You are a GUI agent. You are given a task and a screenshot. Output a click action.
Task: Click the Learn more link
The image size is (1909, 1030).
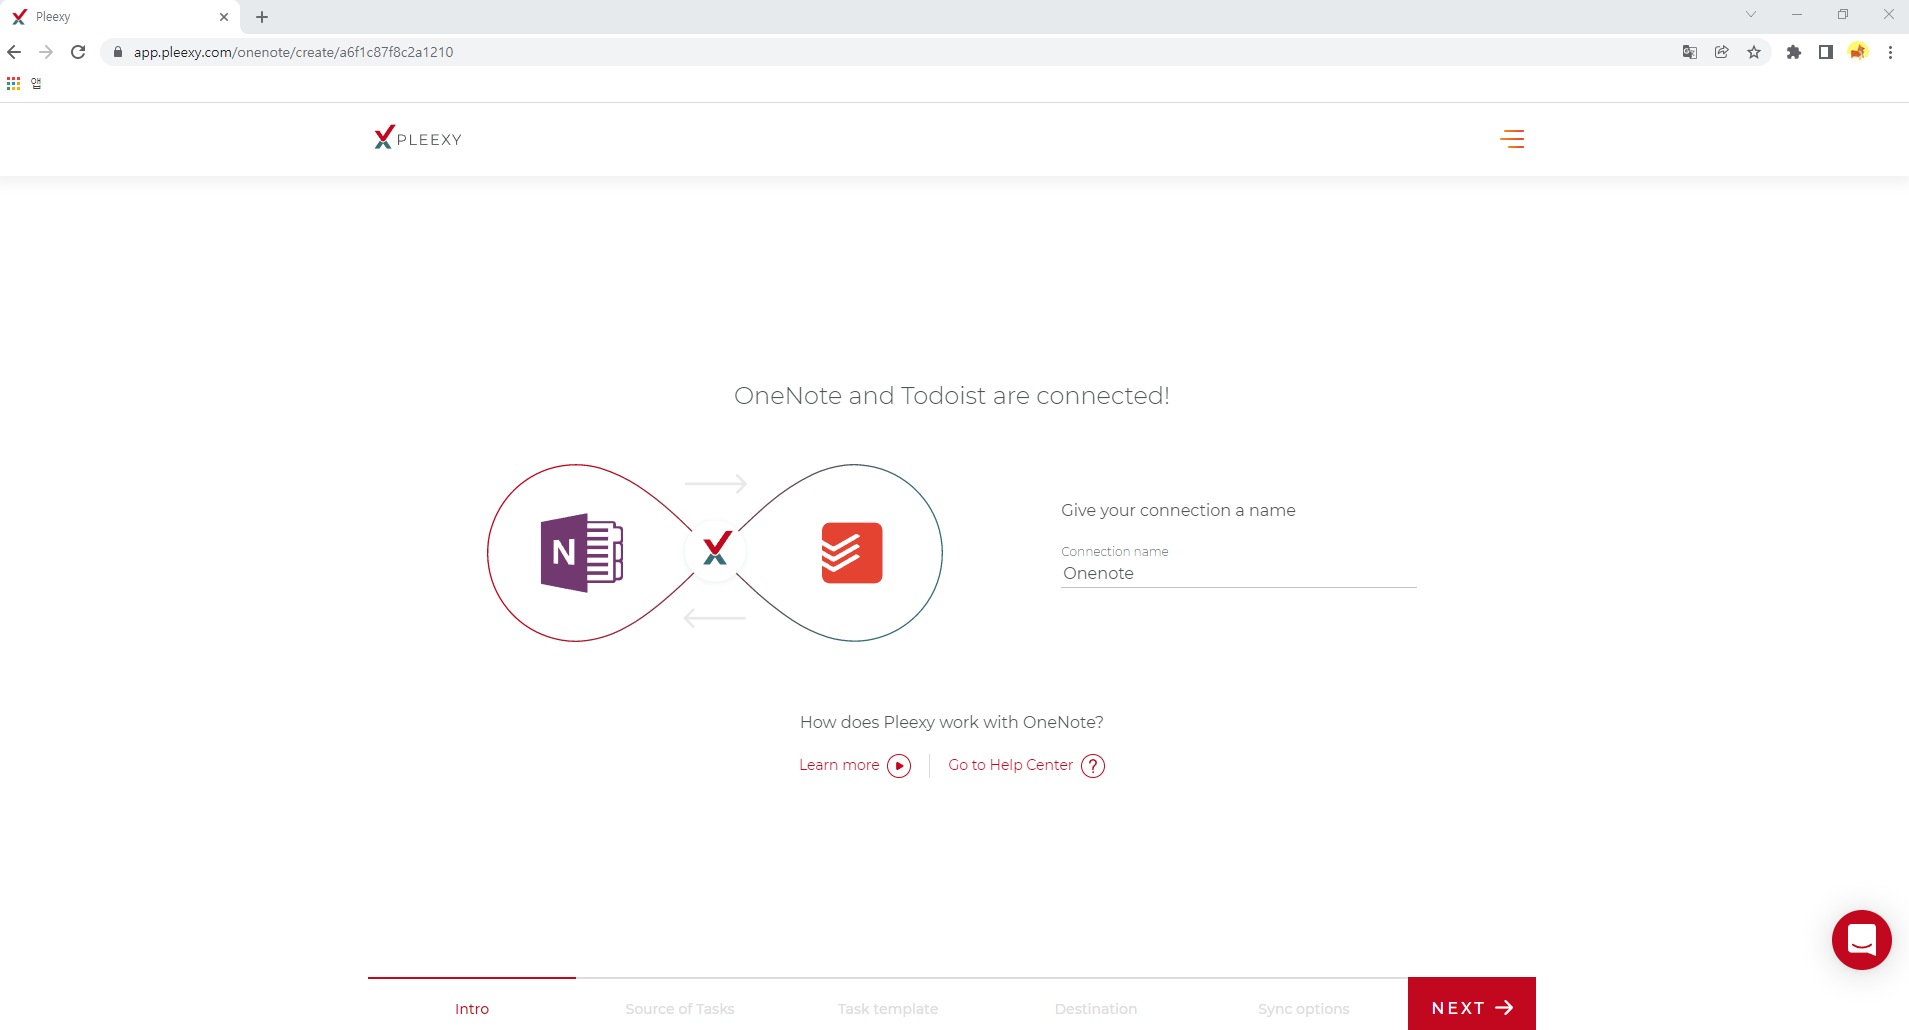(x=839, y=765)
